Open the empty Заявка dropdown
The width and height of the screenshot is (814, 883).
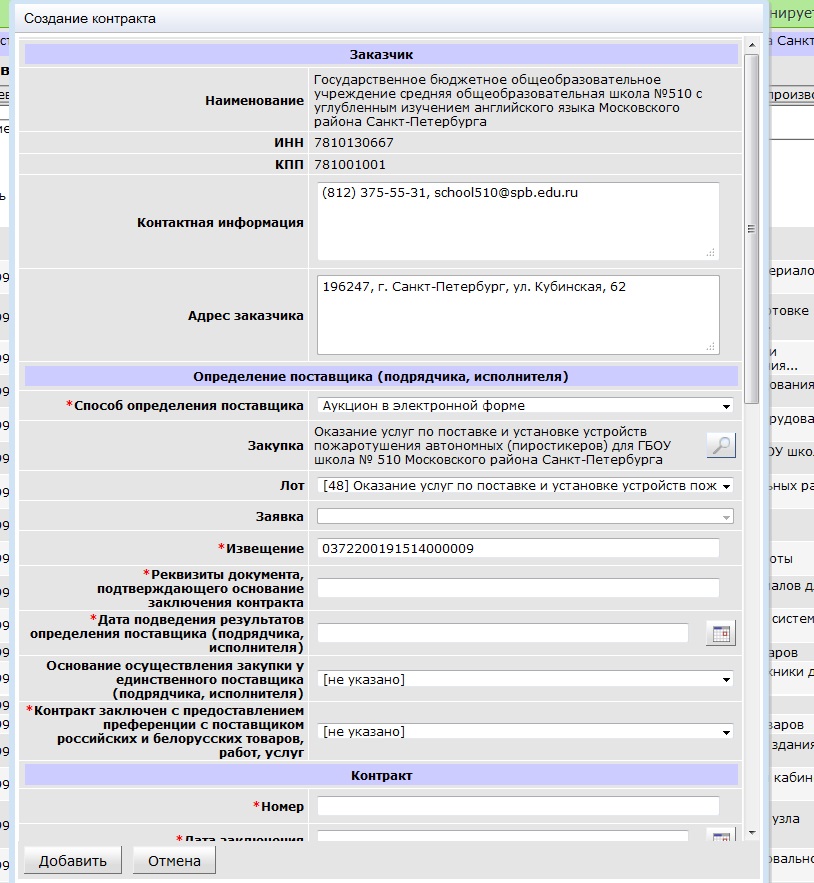[x=525, y=516]
